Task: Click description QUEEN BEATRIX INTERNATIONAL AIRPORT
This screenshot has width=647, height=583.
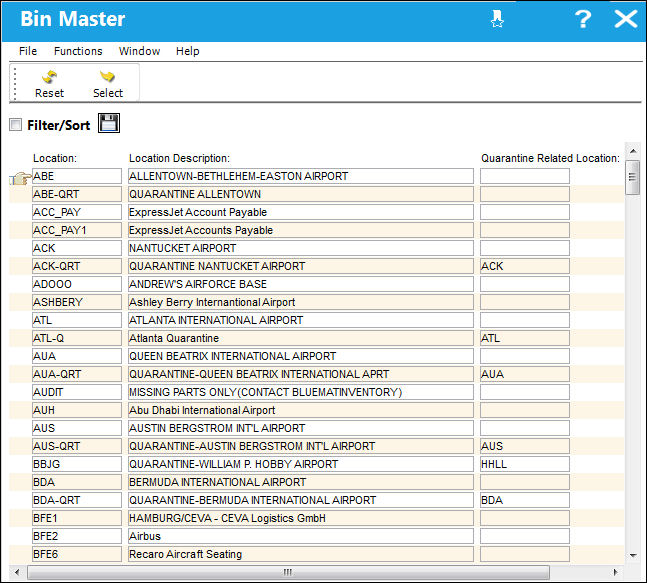Action: pos(301,356)
